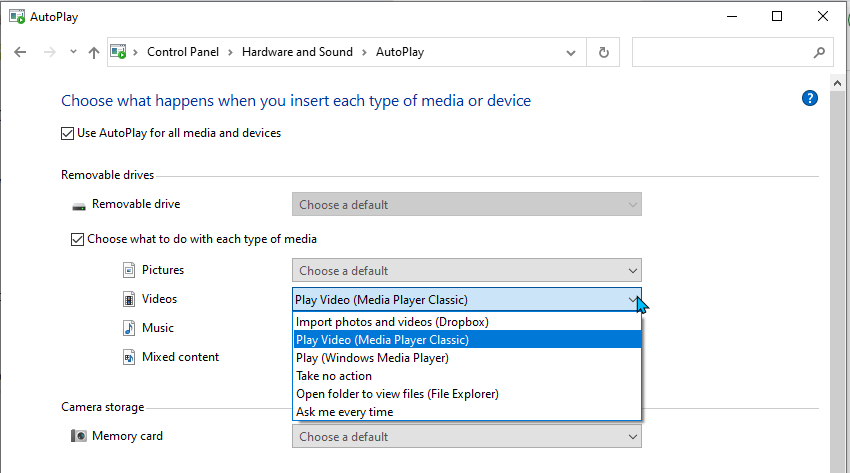
Task: Click the Up one level arrow
Action: pyautogui.click(x=94, y=52)
